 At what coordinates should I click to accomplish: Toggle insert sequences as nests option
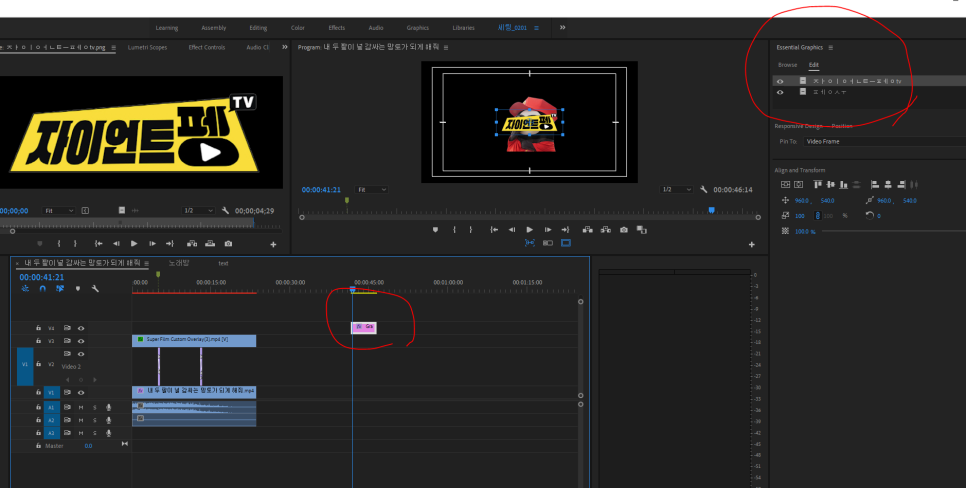pos(25,288)
